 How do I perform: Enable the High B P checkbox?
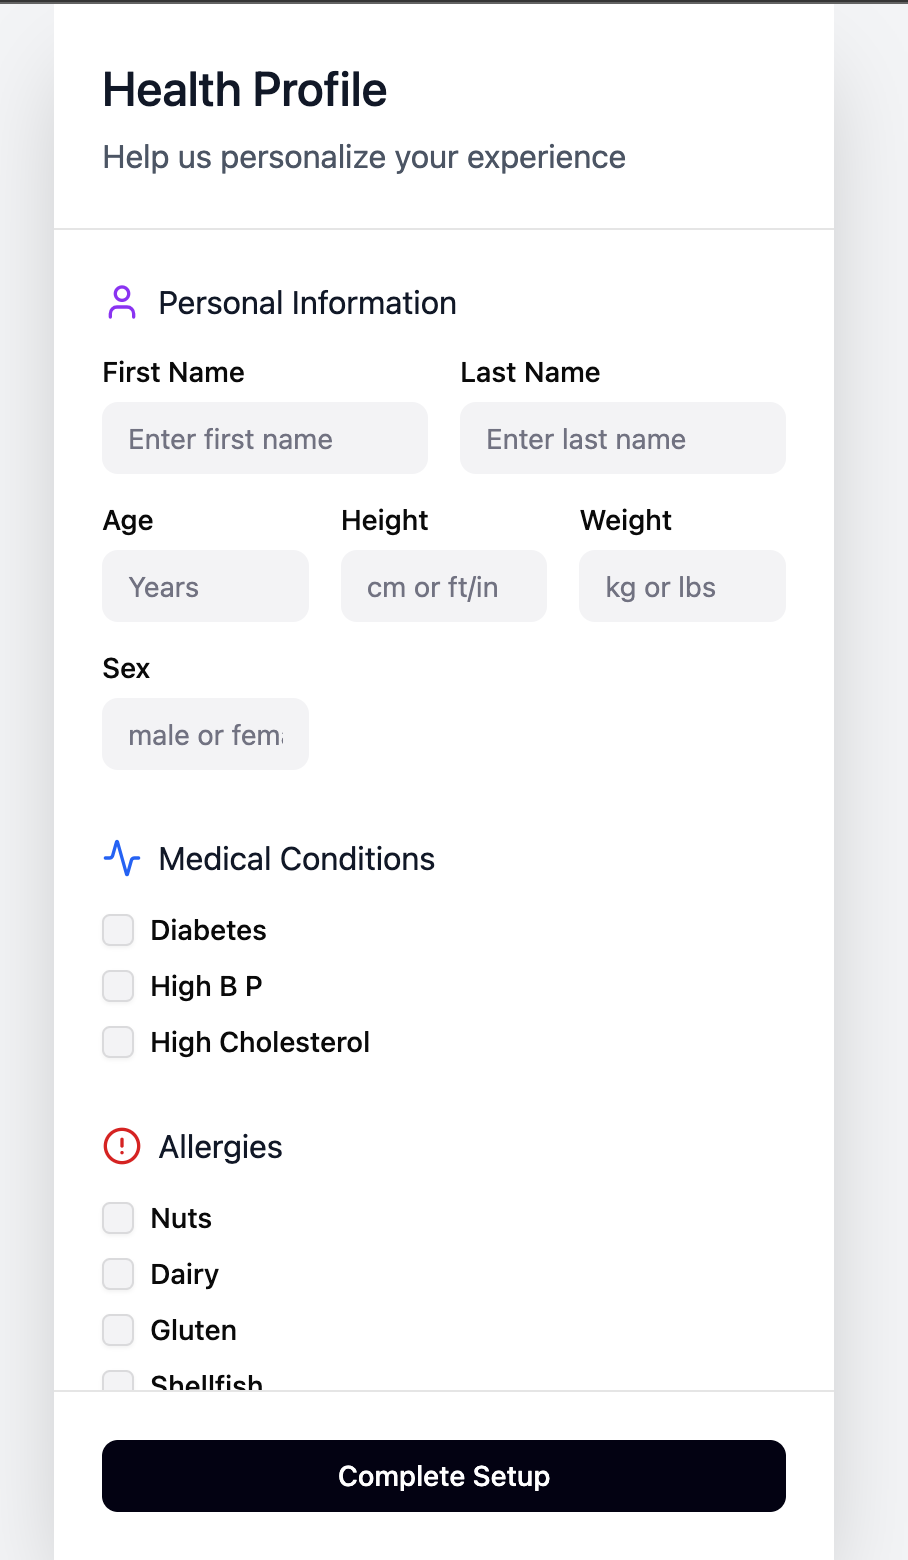pyautogui.click(x=118, y=986)
